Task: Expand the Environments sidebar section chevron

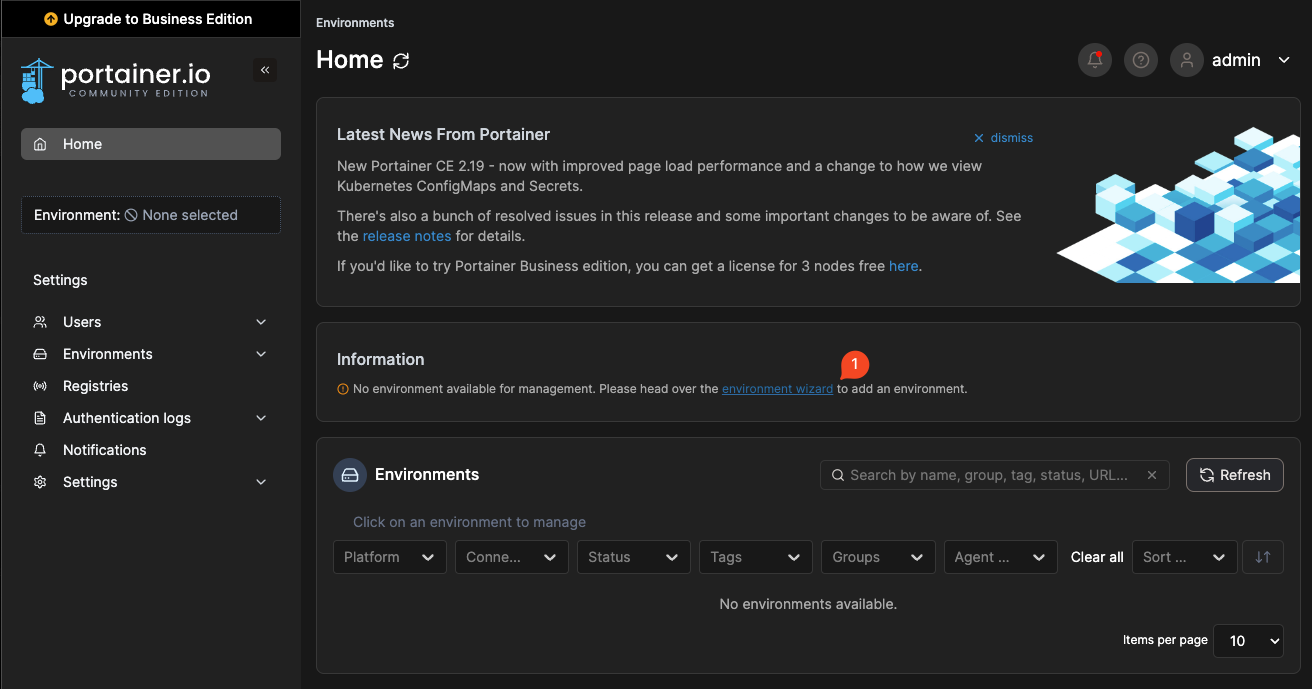Action: pos(261,354)
